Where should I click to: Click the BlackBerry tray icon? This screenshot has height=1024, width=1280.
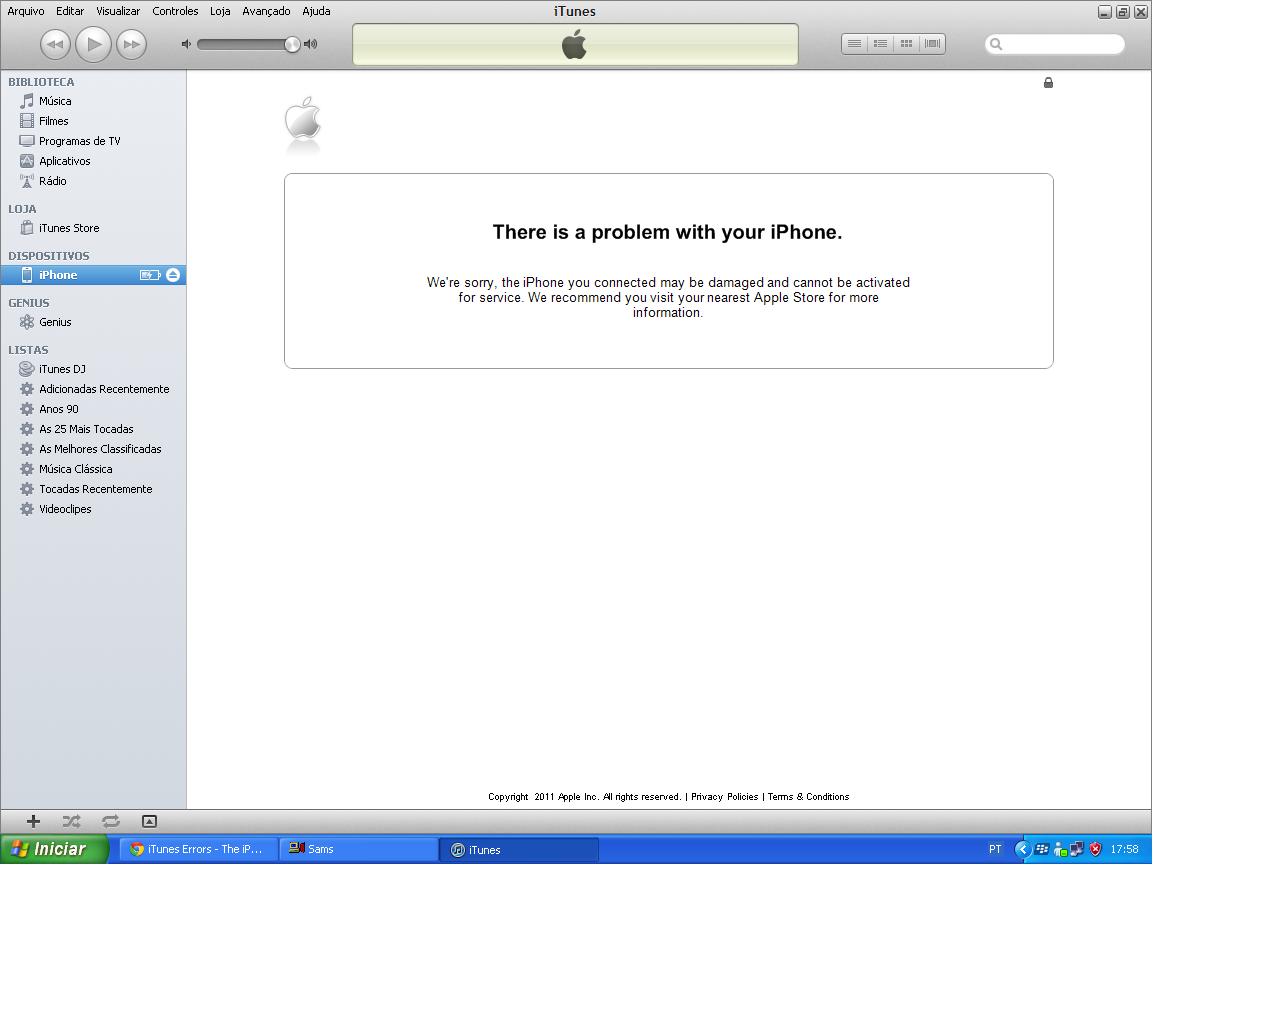click(1042, 849)
